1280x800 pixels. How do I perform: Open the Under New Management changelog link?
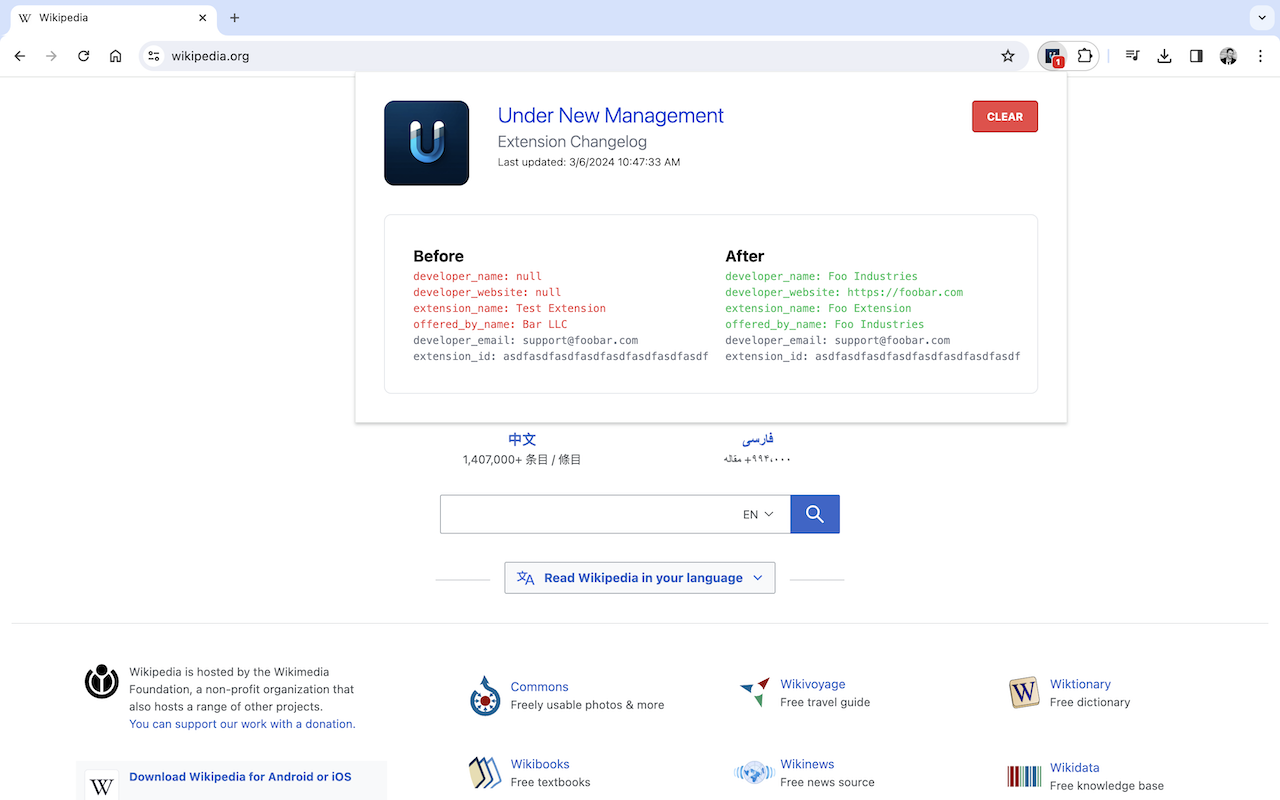tap(610, 115)
